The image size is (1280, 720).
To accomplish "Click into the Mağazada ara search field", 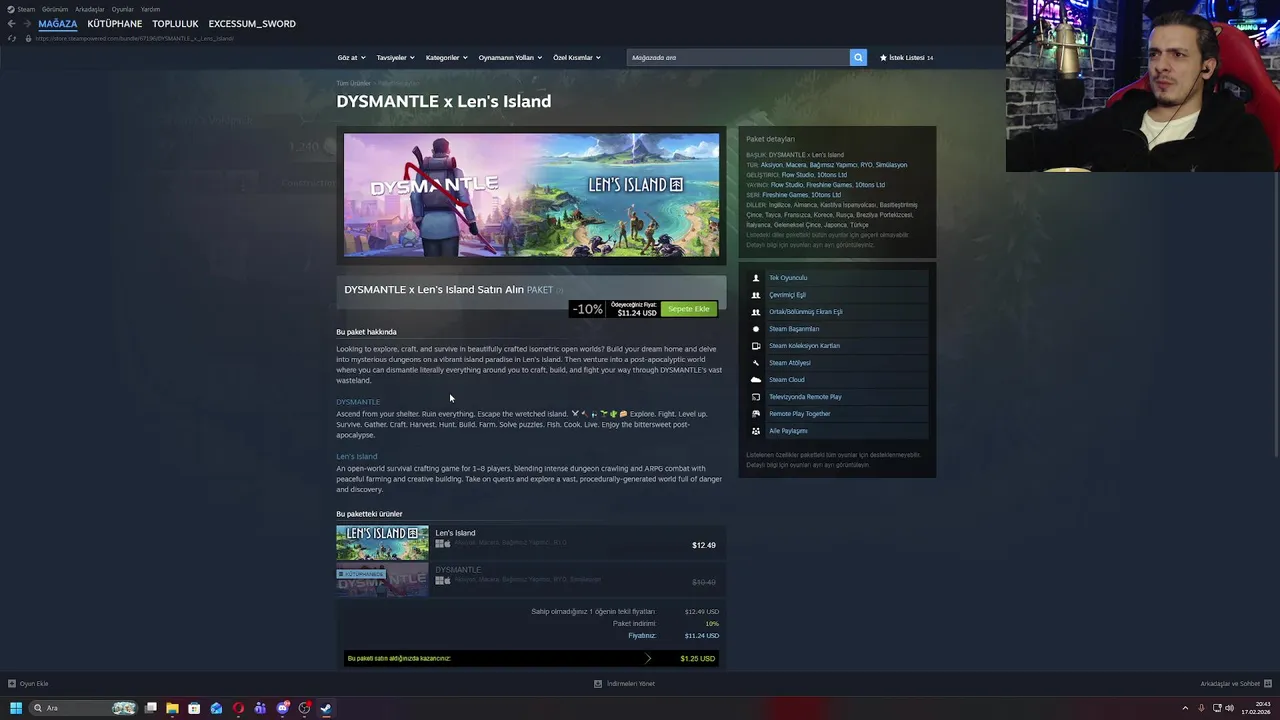I will (738, 58).
